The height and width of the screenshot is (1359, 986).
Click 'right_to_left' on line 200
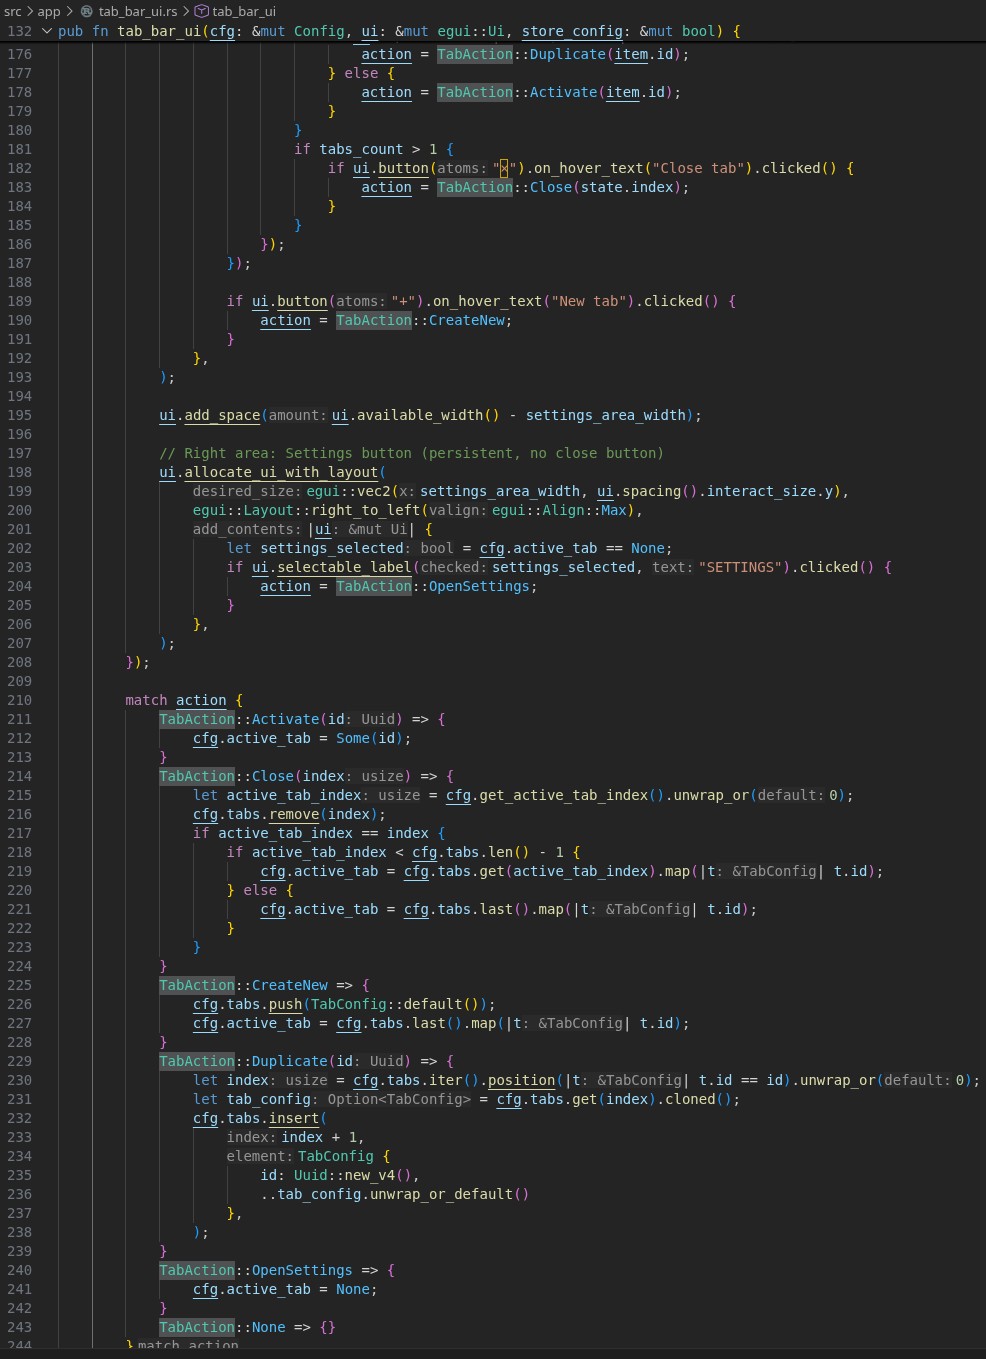tap(366, 510)
